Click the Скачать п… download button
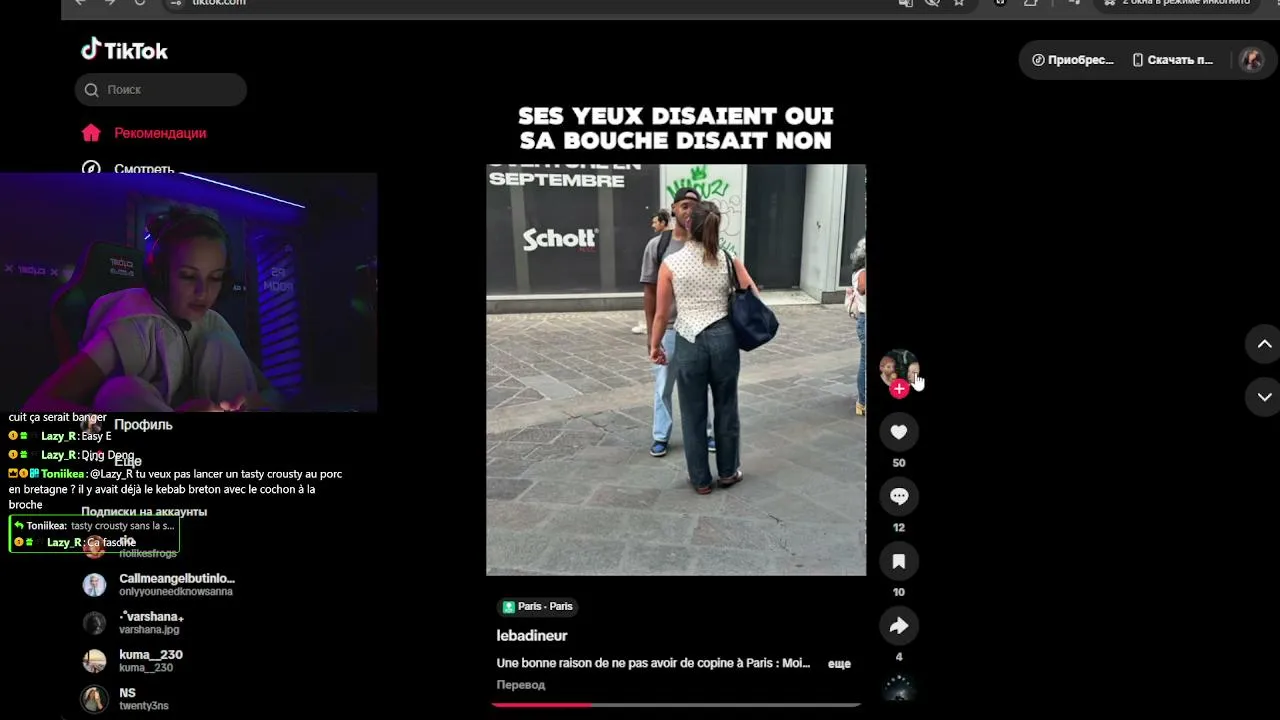This screenshot has width=1280, height=720. [x=1172, y=60]
